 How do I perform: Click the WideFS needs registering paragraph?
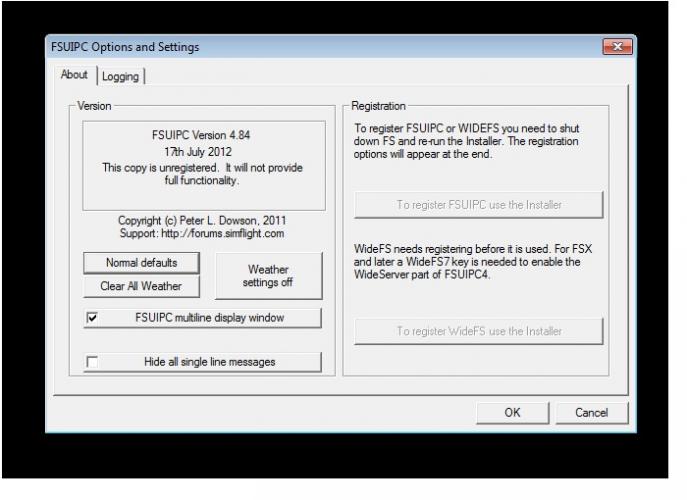coord(473,262)
